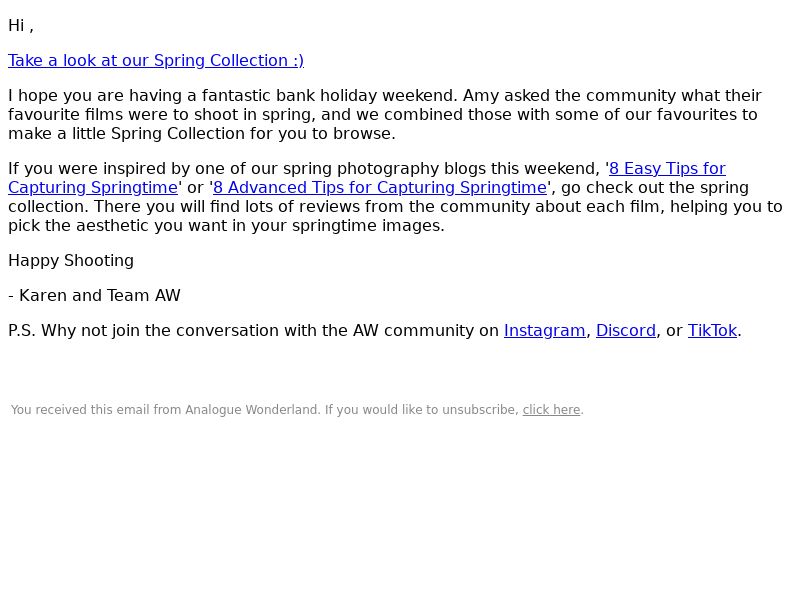Visit the Instagram community link
Image resolution: width=800 pixels, height=600 pixels.
[544, 331]
